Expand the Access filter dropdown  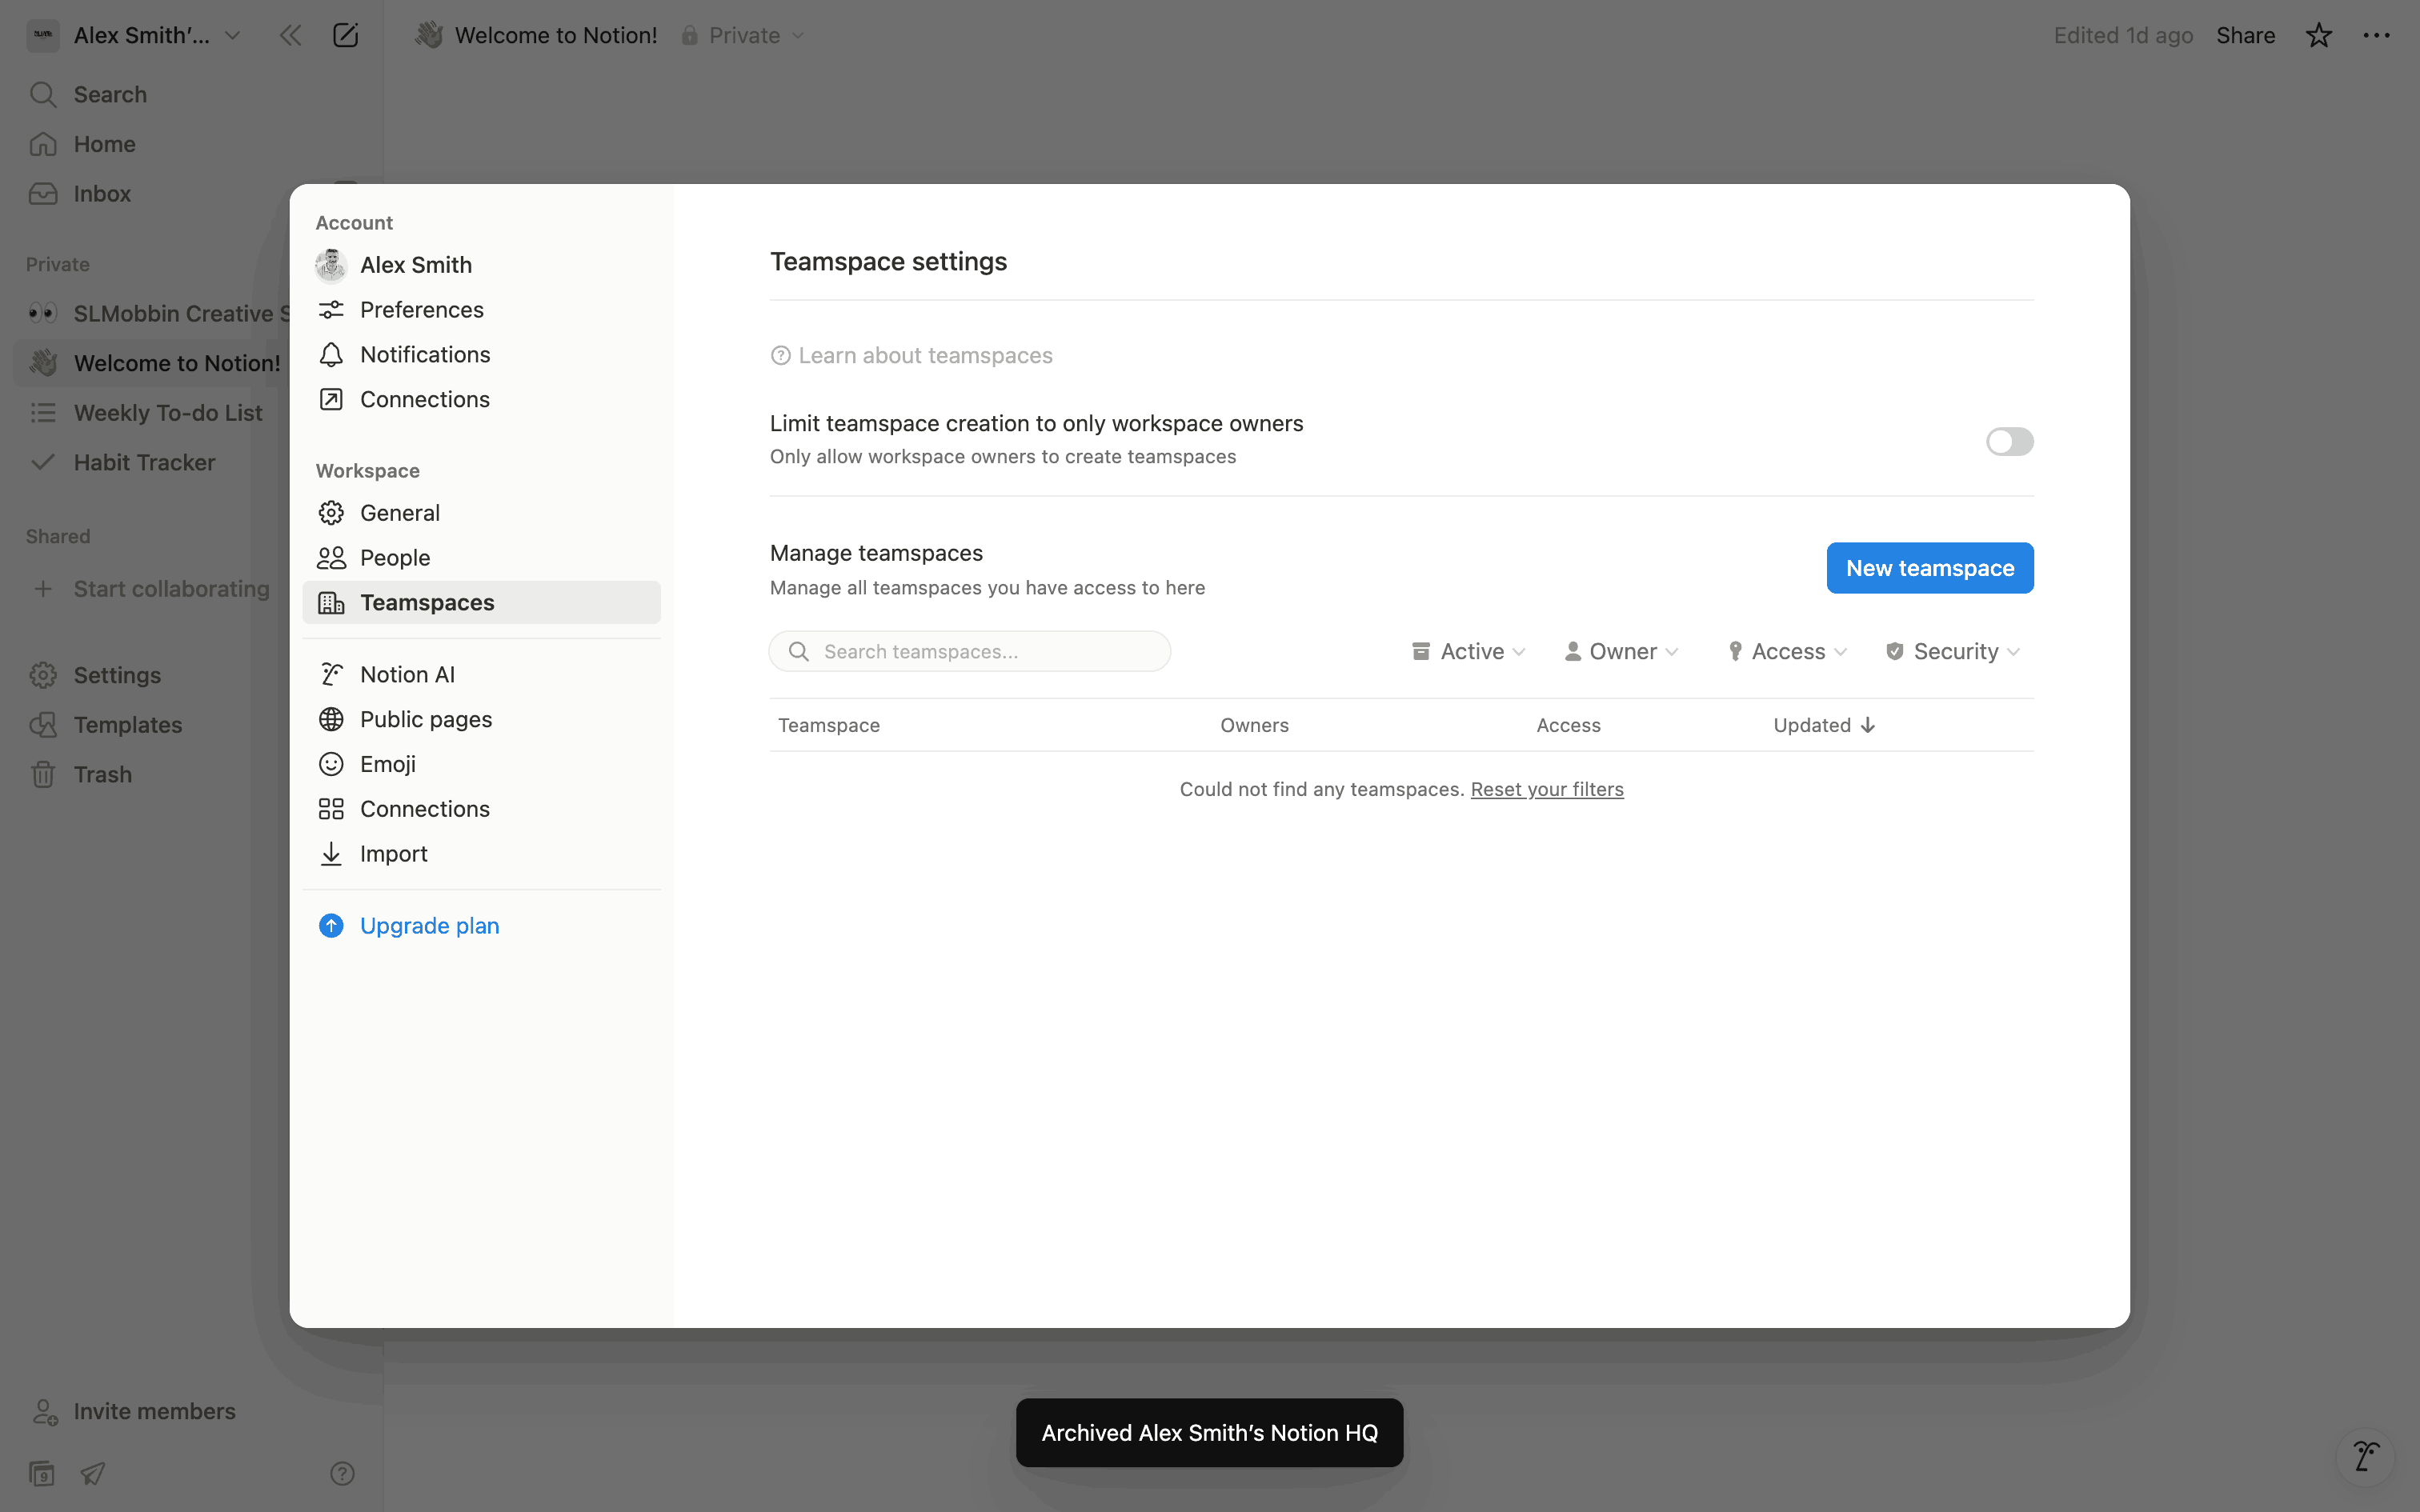tap(1787, 652)
